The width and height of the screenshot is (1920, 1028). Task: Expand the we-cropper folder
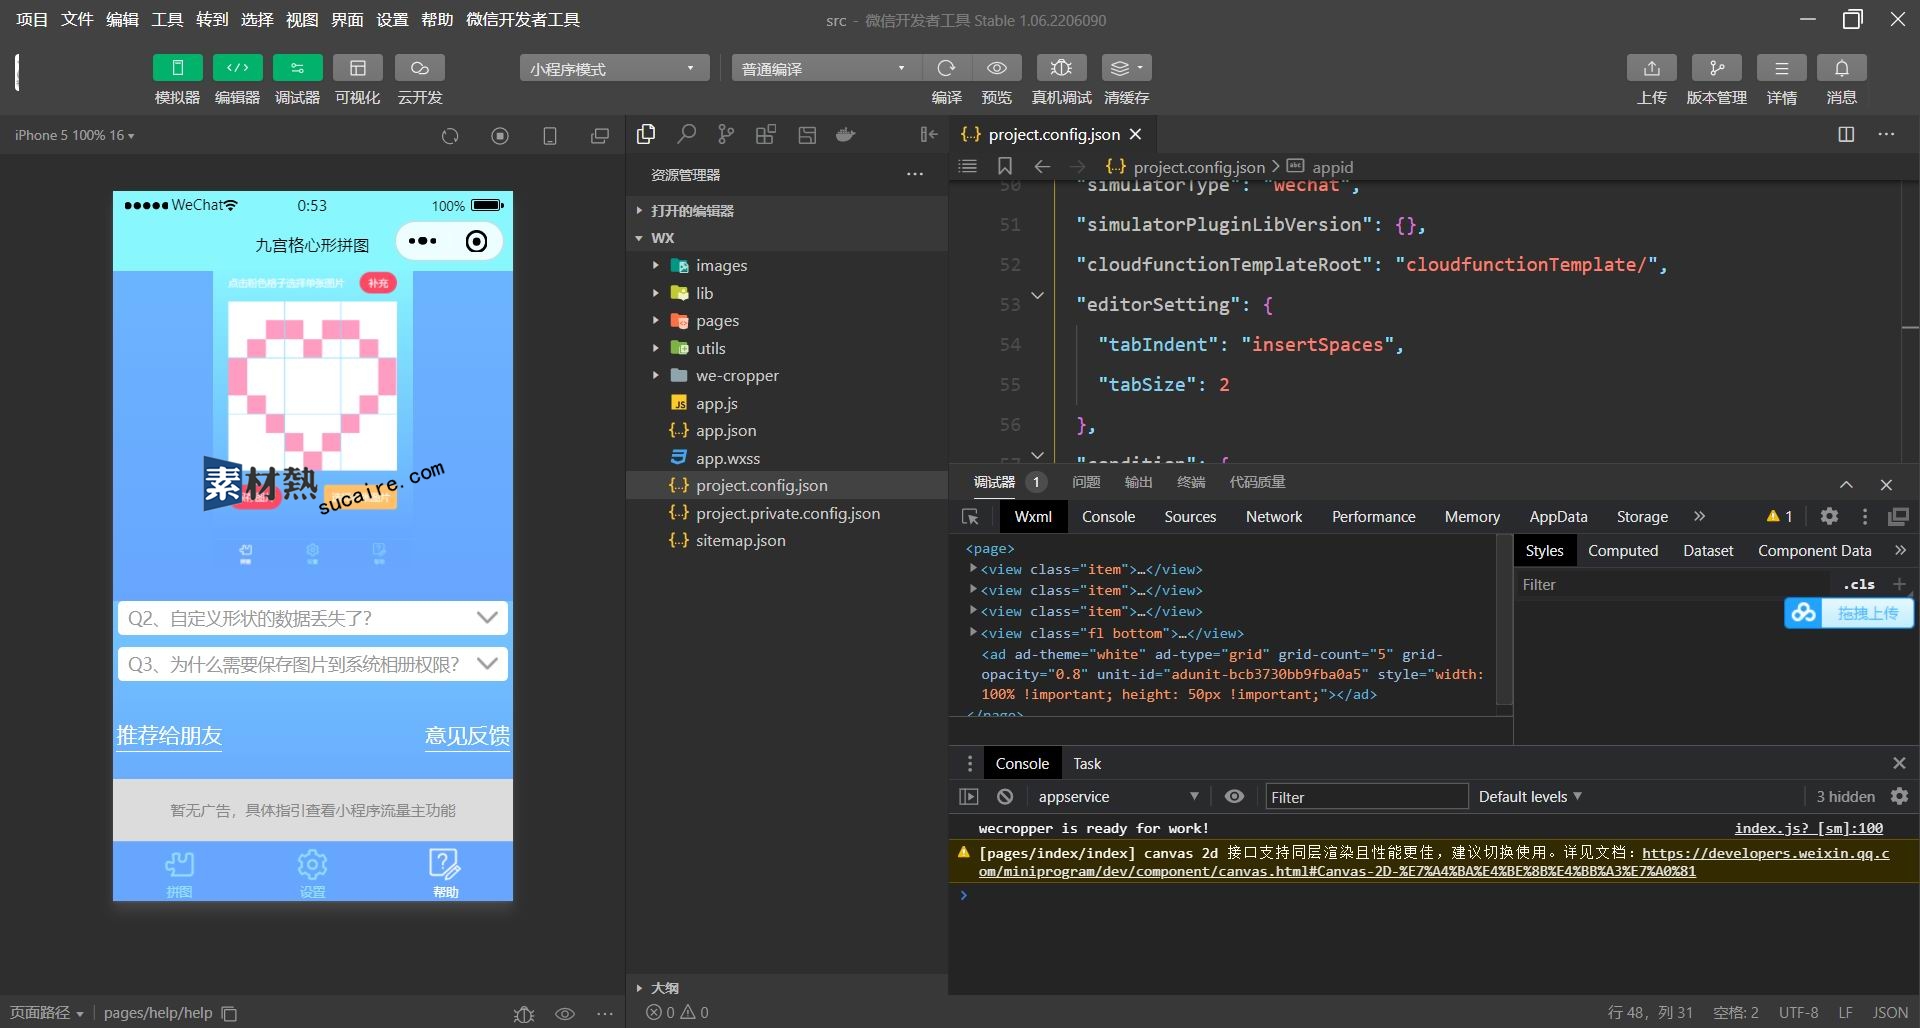pyautogui.click(x=737, y=376)
